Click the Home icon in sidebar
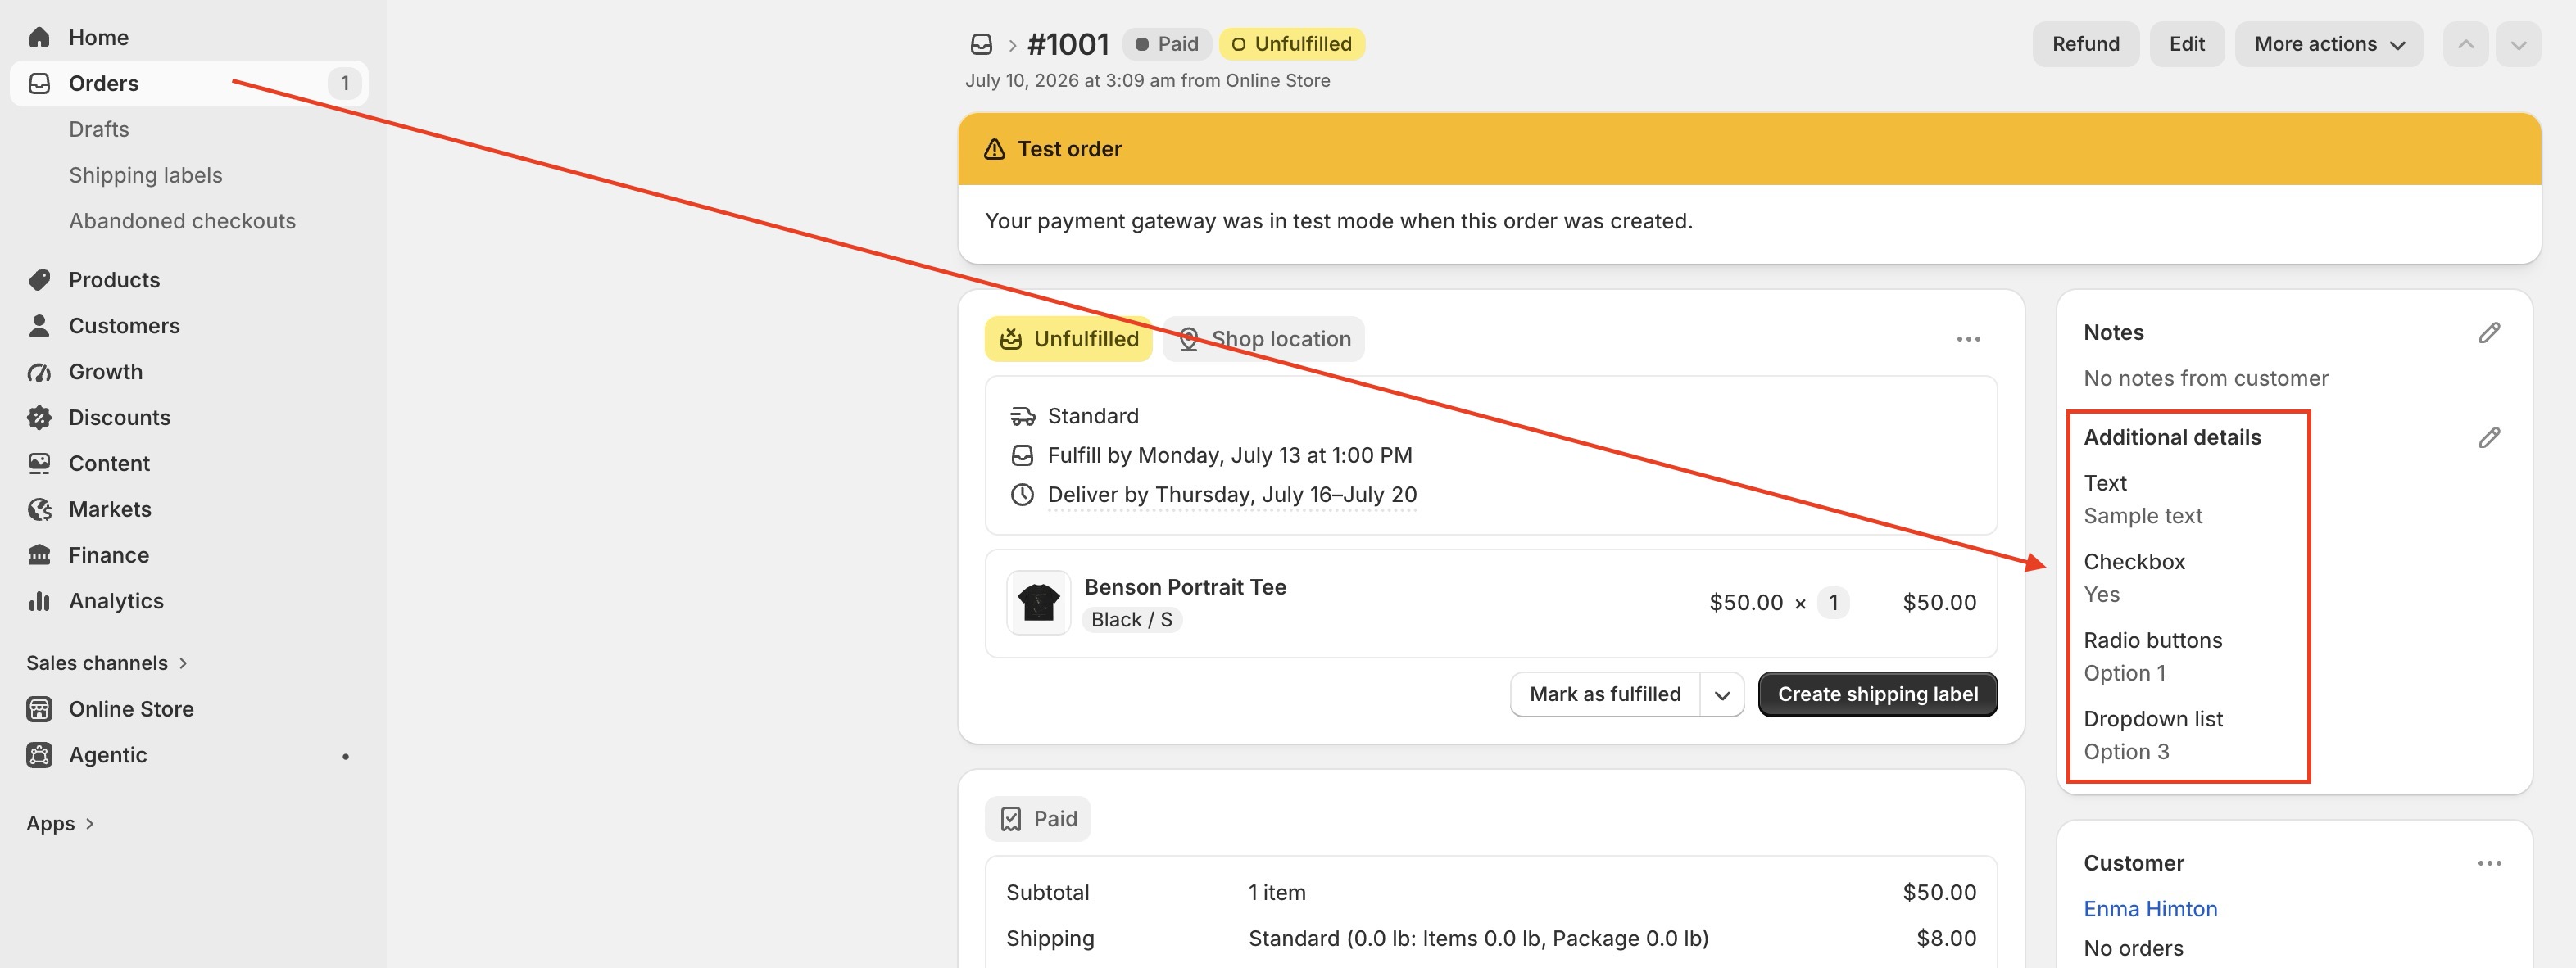 tap(39, 37)
